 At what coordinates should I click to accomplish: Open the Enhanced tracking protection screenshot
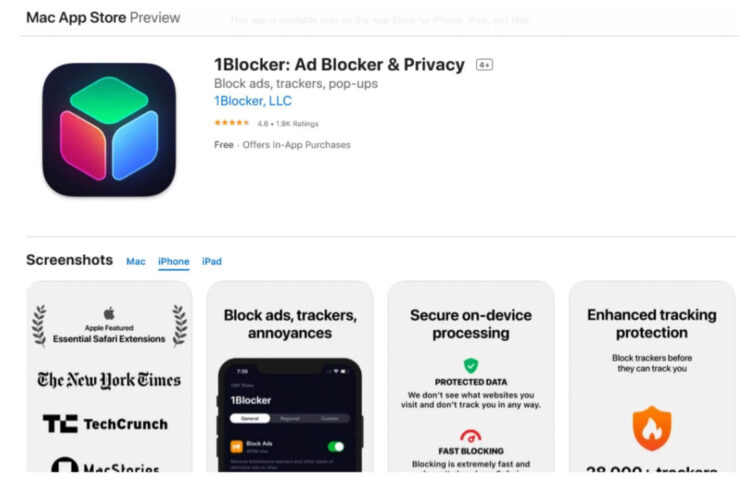652,377
